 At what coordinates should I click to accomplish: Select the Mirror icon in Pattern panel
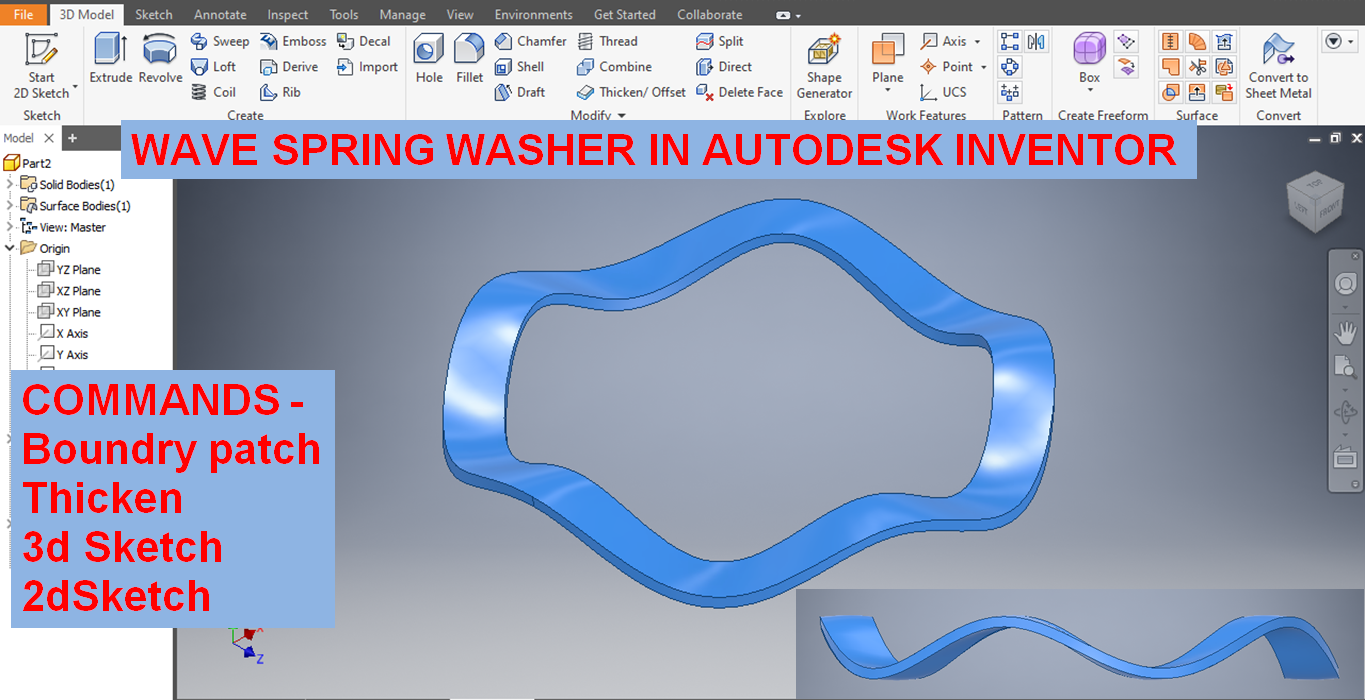click(x=1036, y=41)
